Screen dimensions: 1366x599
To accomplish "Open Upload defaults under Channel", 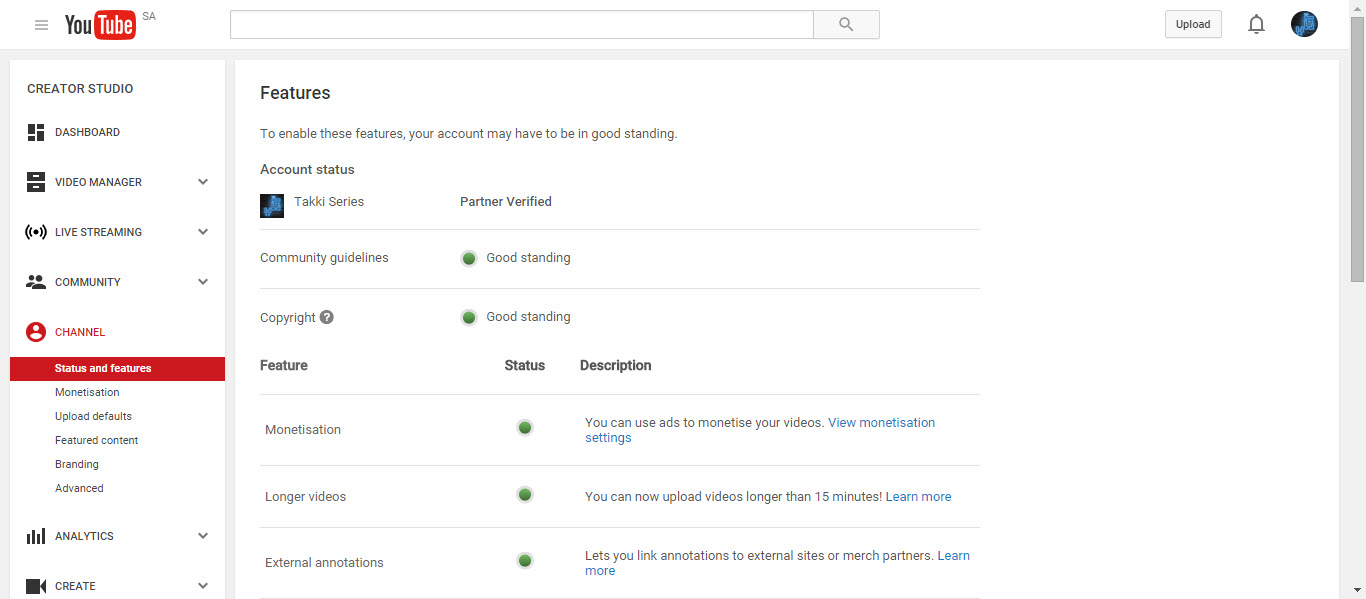I will [93, 416].
